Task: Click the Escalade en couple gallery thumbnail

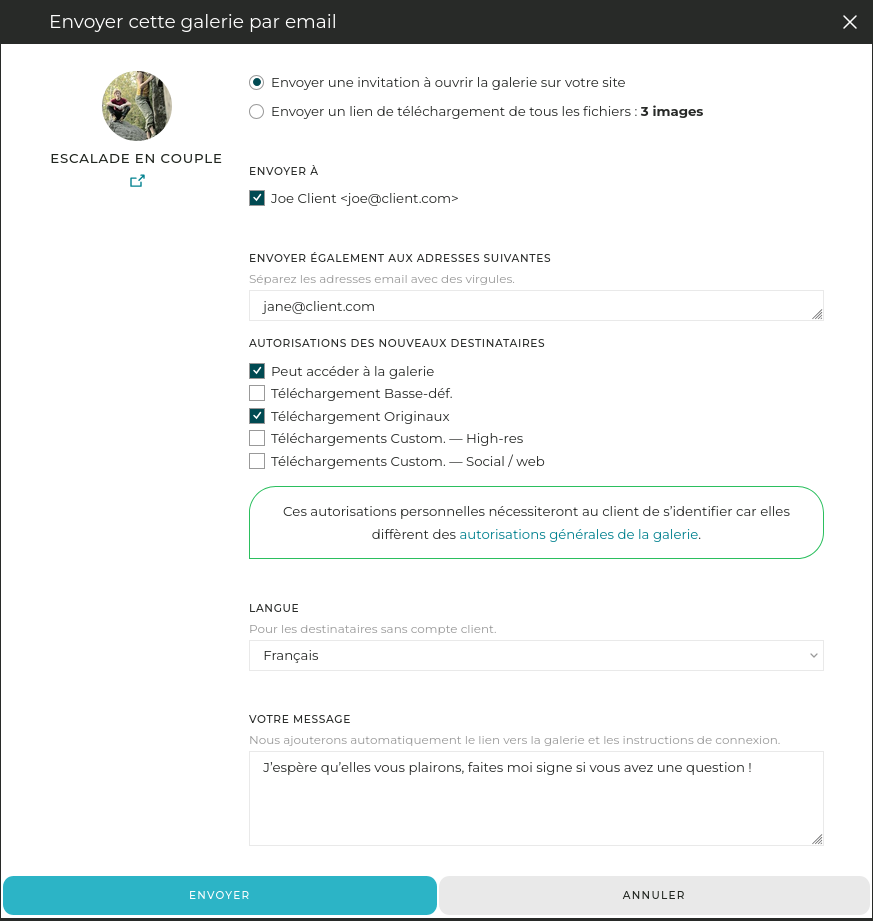Action: click(x=137, y=106)
